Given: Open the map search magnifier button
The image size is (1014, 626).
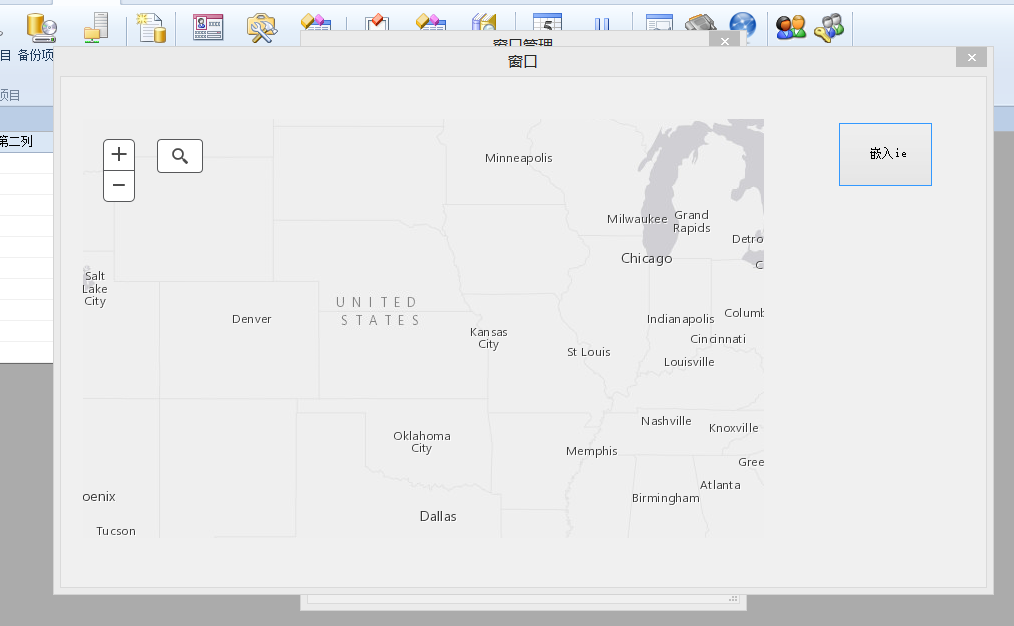Looking at the screenshot, I should (180, 156).
